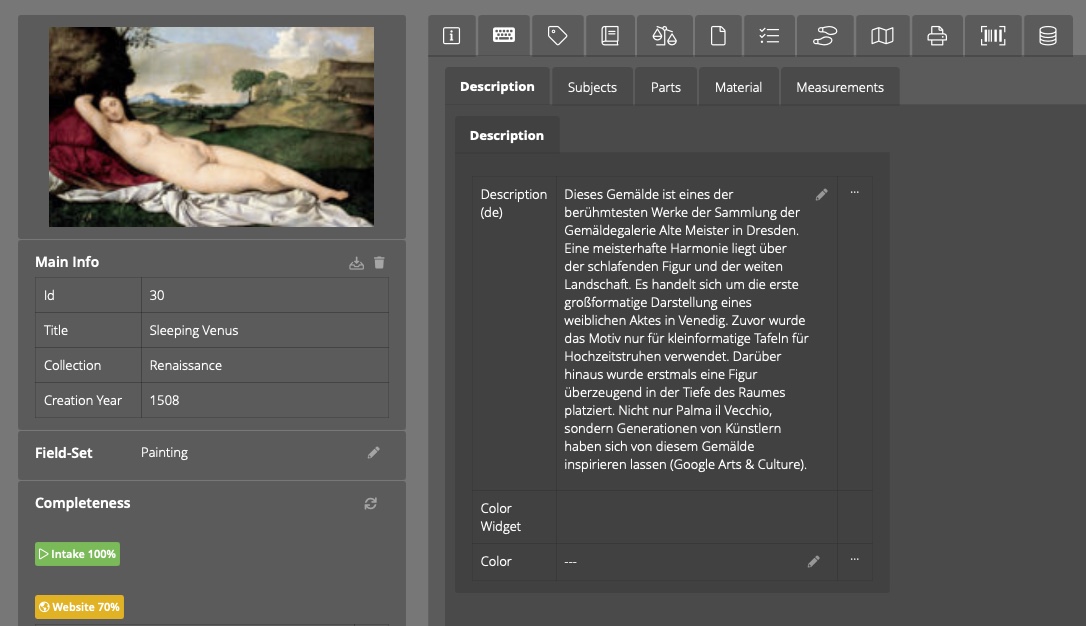1086x626 pixels.
Task: Open the database icon tab
Action: click(x=1048, y=36)
